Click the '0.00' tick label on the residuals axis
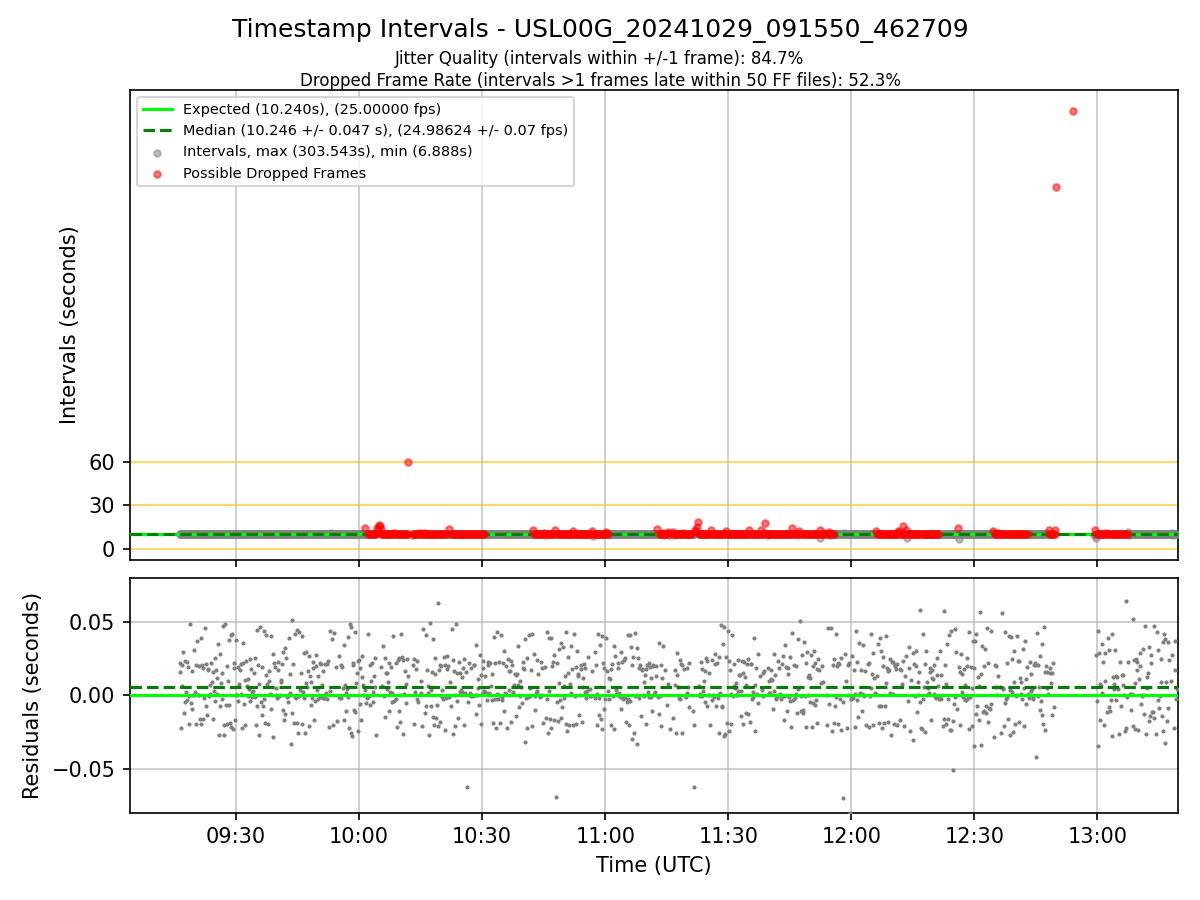 tap(93, 695)
